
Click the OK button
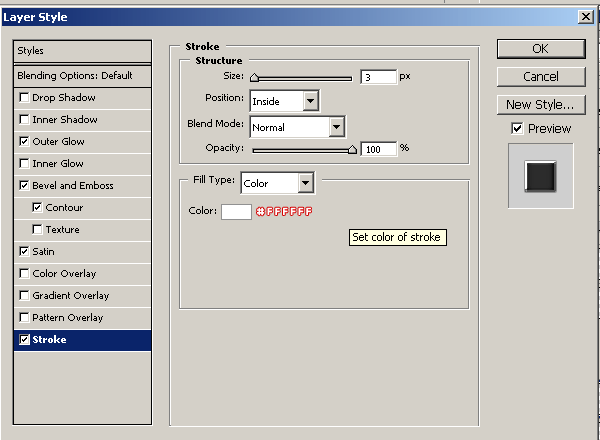(540, 48)
